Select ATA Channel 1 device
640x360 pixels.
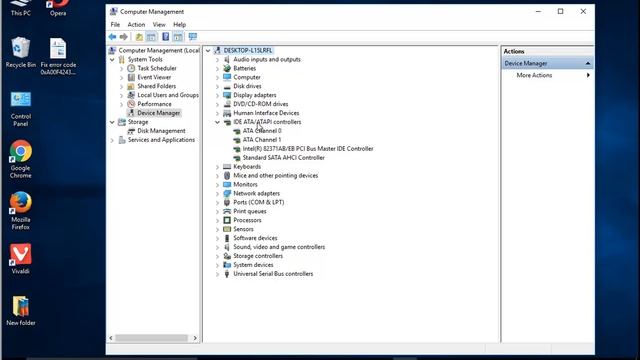tap(262, 140)
